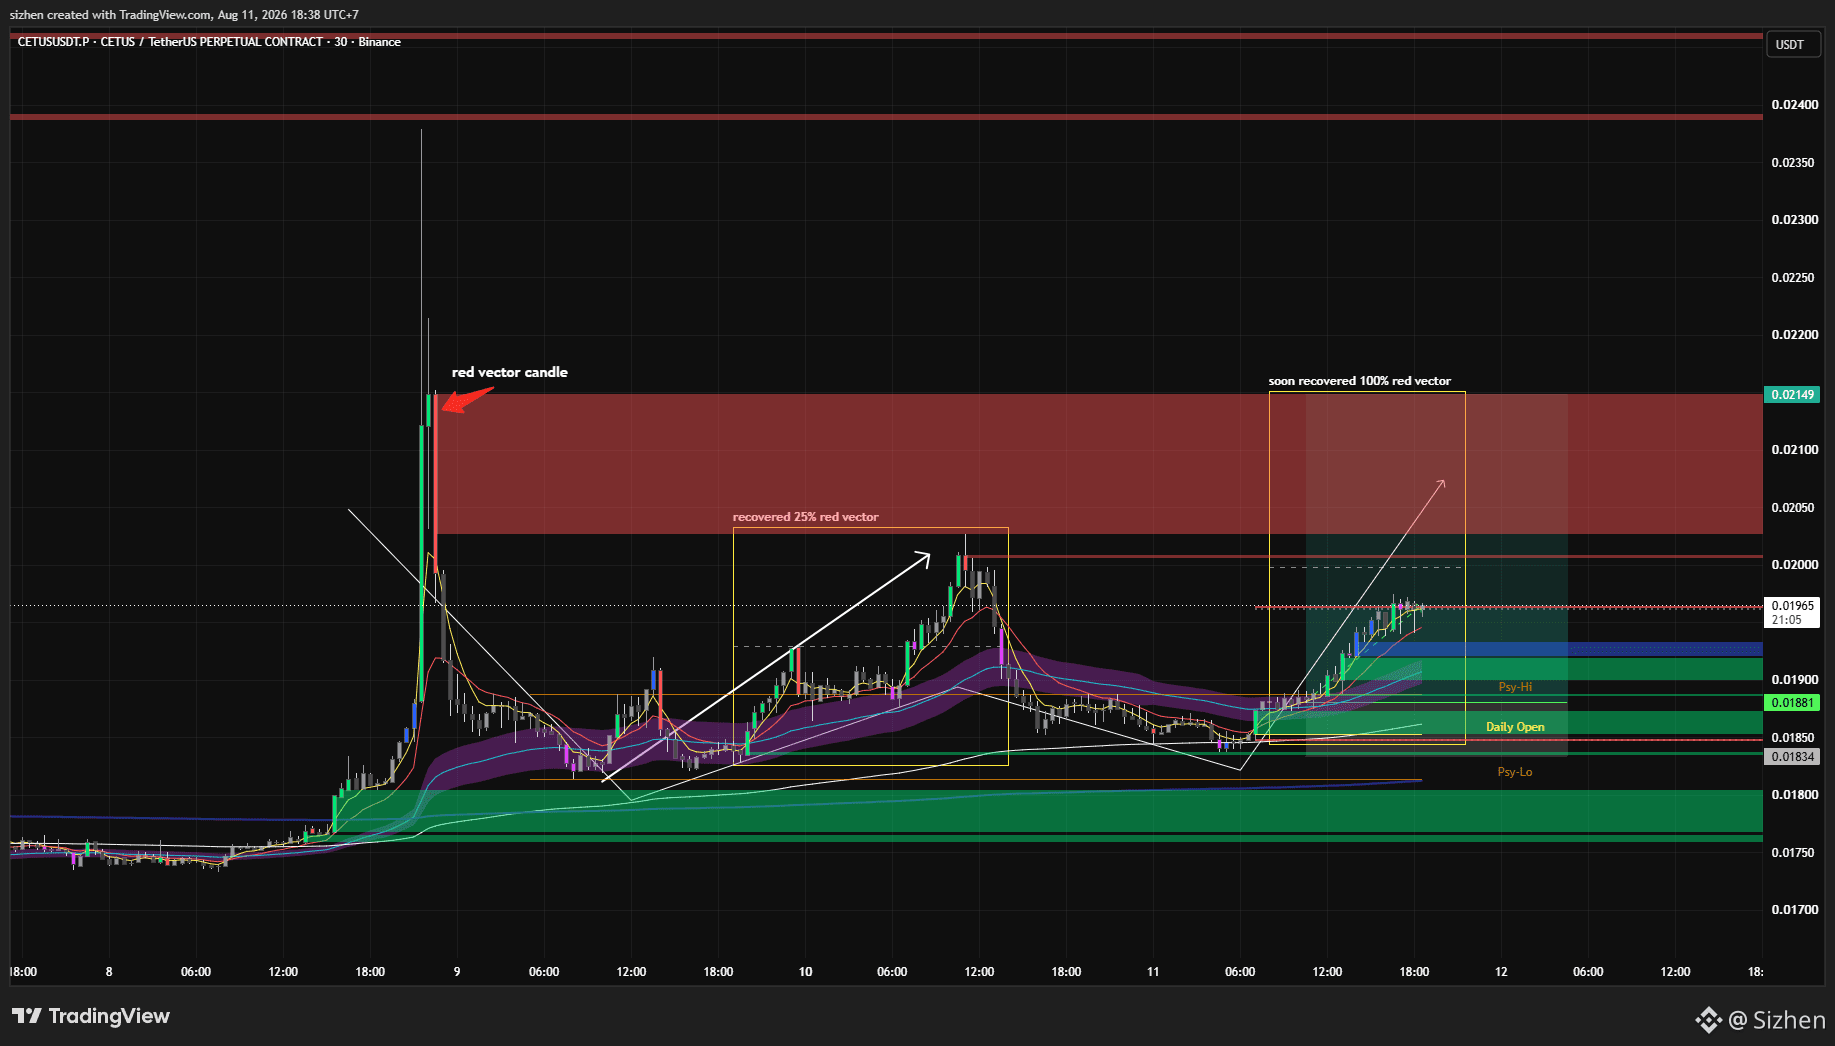Click the CETUSUSDT.P symbol title
1835x1046 pixels.
pyautogui.click(x=53, y=42)
